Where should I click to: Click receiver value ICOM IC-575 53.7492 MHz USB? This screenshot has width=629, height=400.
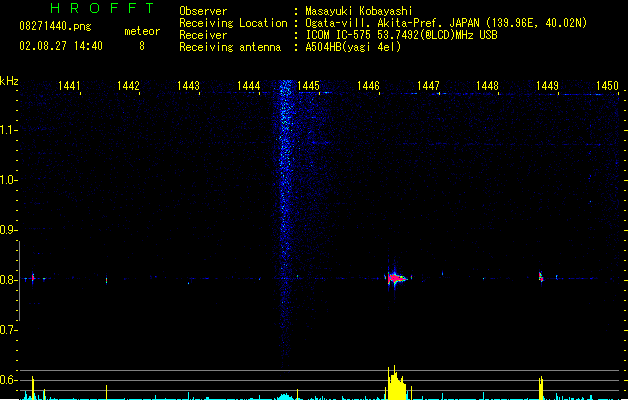(x=401, y=35)
